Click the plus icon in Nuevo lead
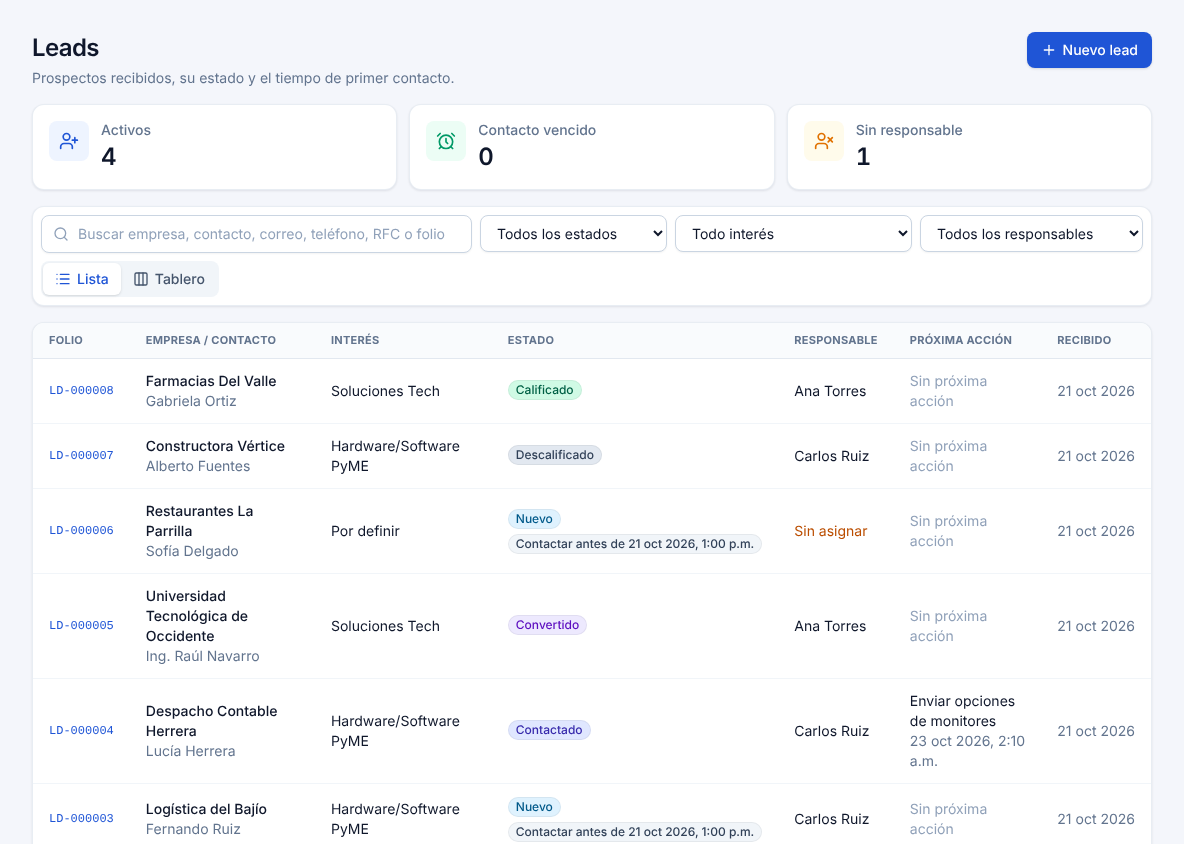Screen dimensions: 1184x844 click(1049, 50)
